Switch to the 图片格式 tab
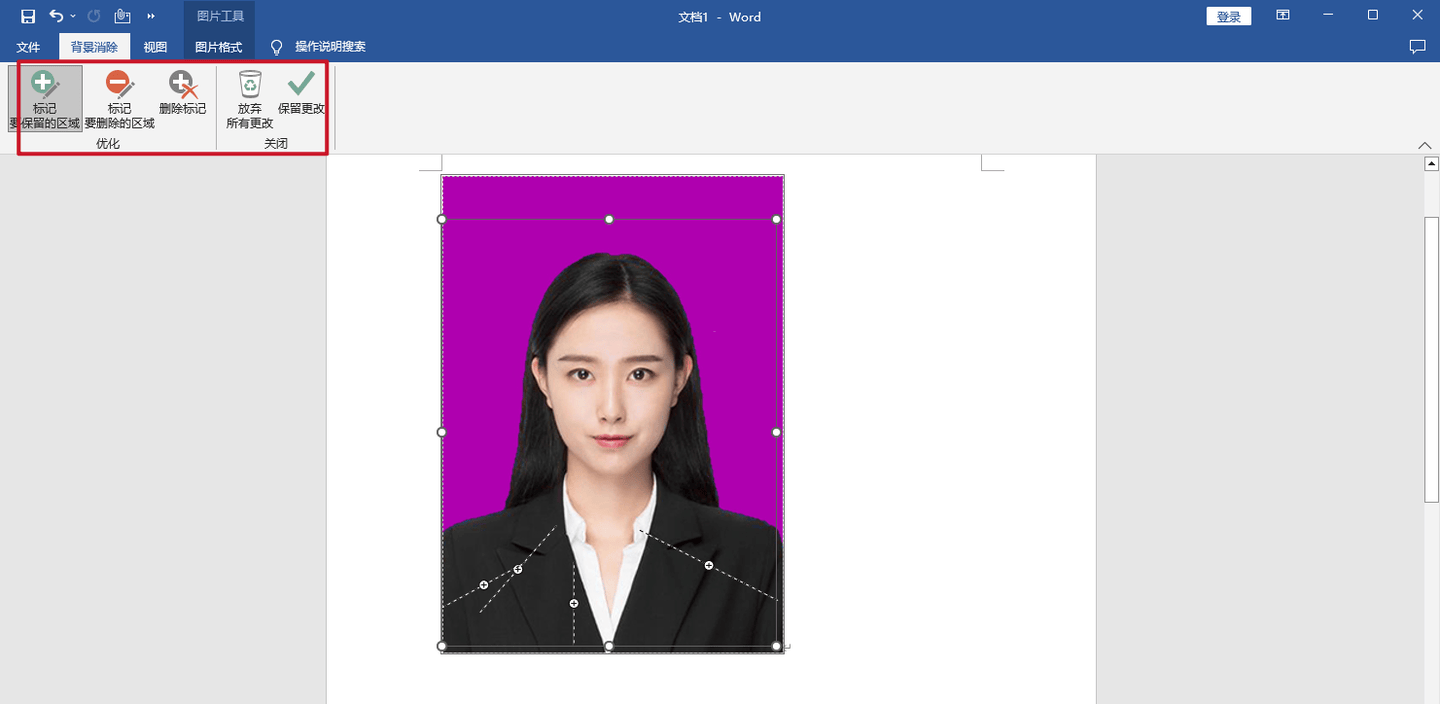Screen dimensions: 1440x704 click(218, 47)
